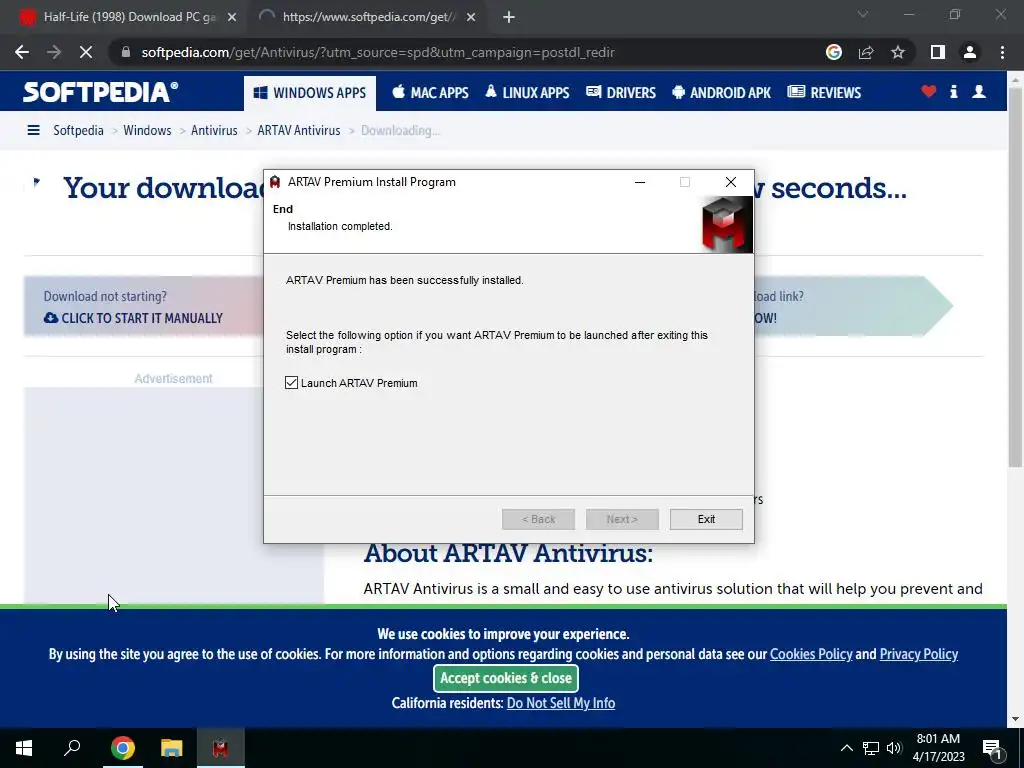Toggle the Launch ARTAV Premium checkbox
The height and width of the screenshot is (768, 1024).
[x=291, y=383]
